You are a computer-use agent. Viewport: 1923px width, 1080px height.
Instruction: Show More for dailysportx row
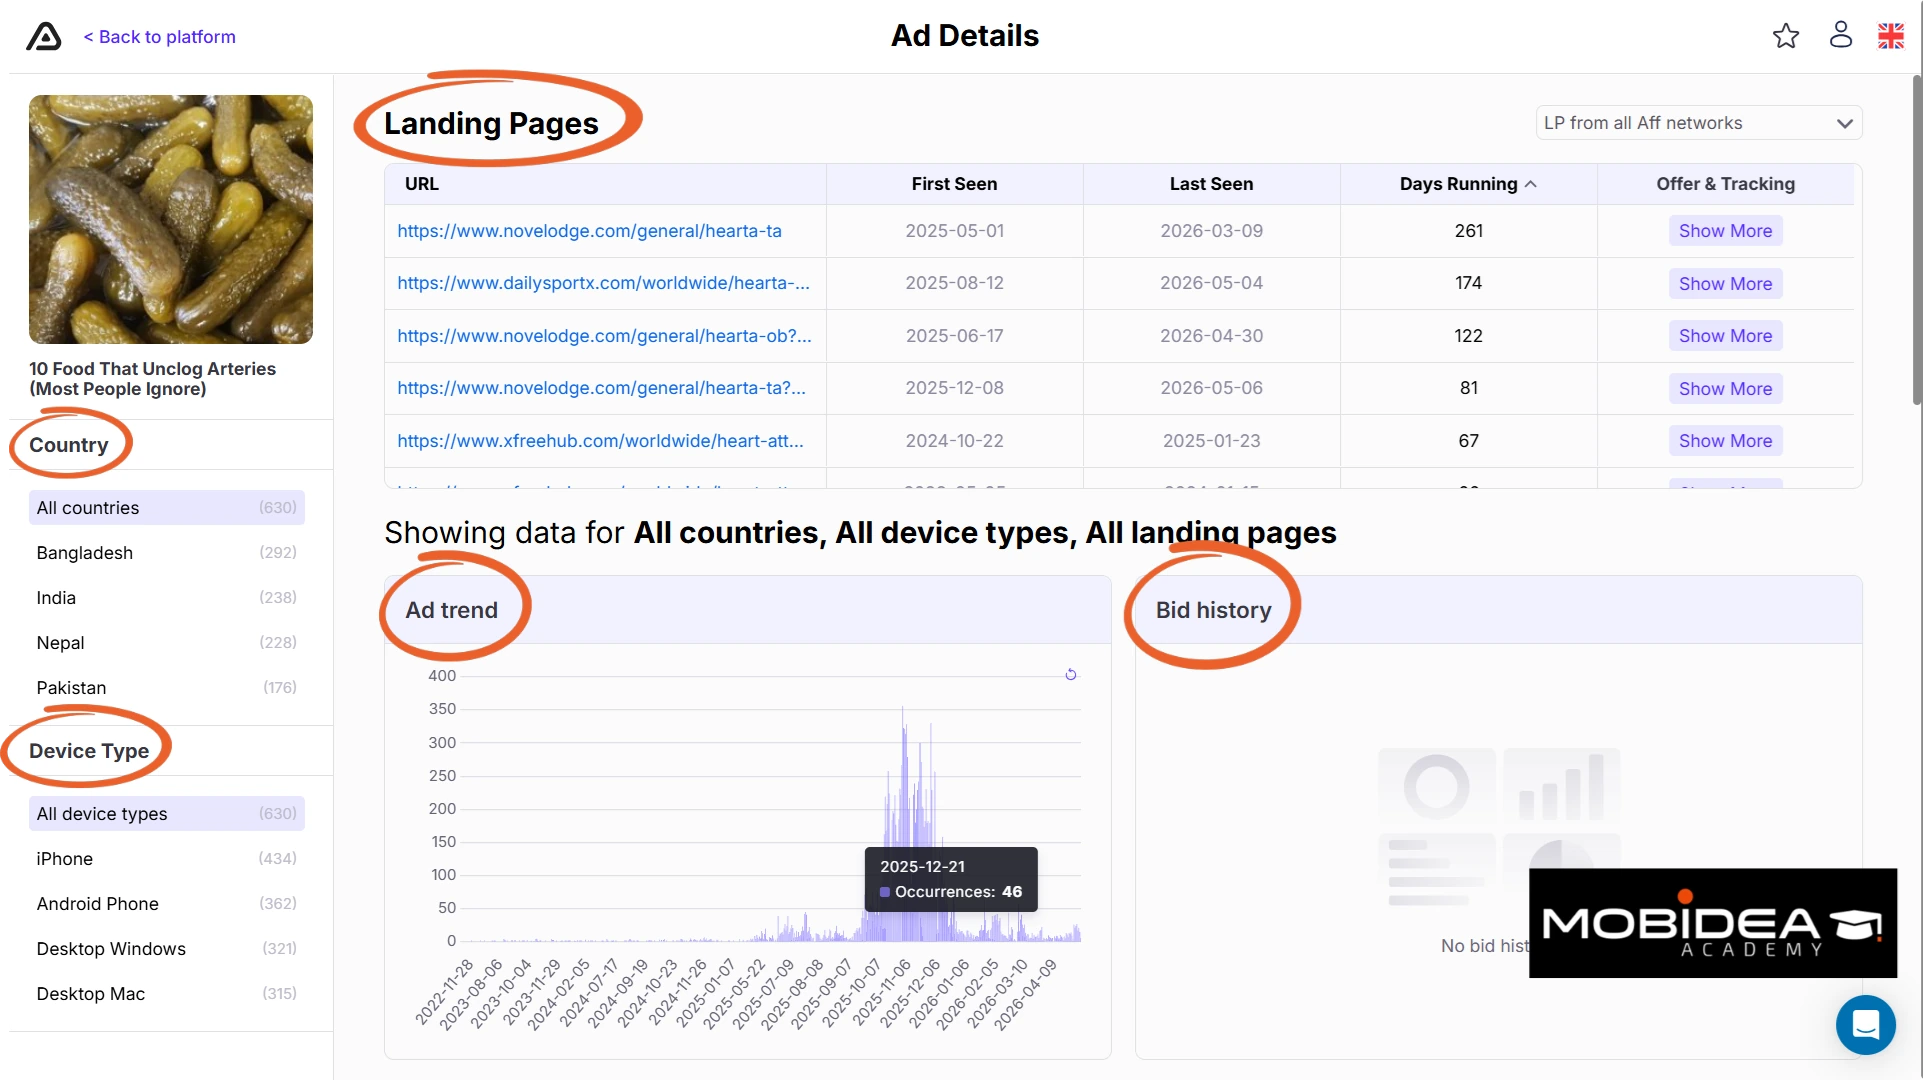[x=1724, y=283]
